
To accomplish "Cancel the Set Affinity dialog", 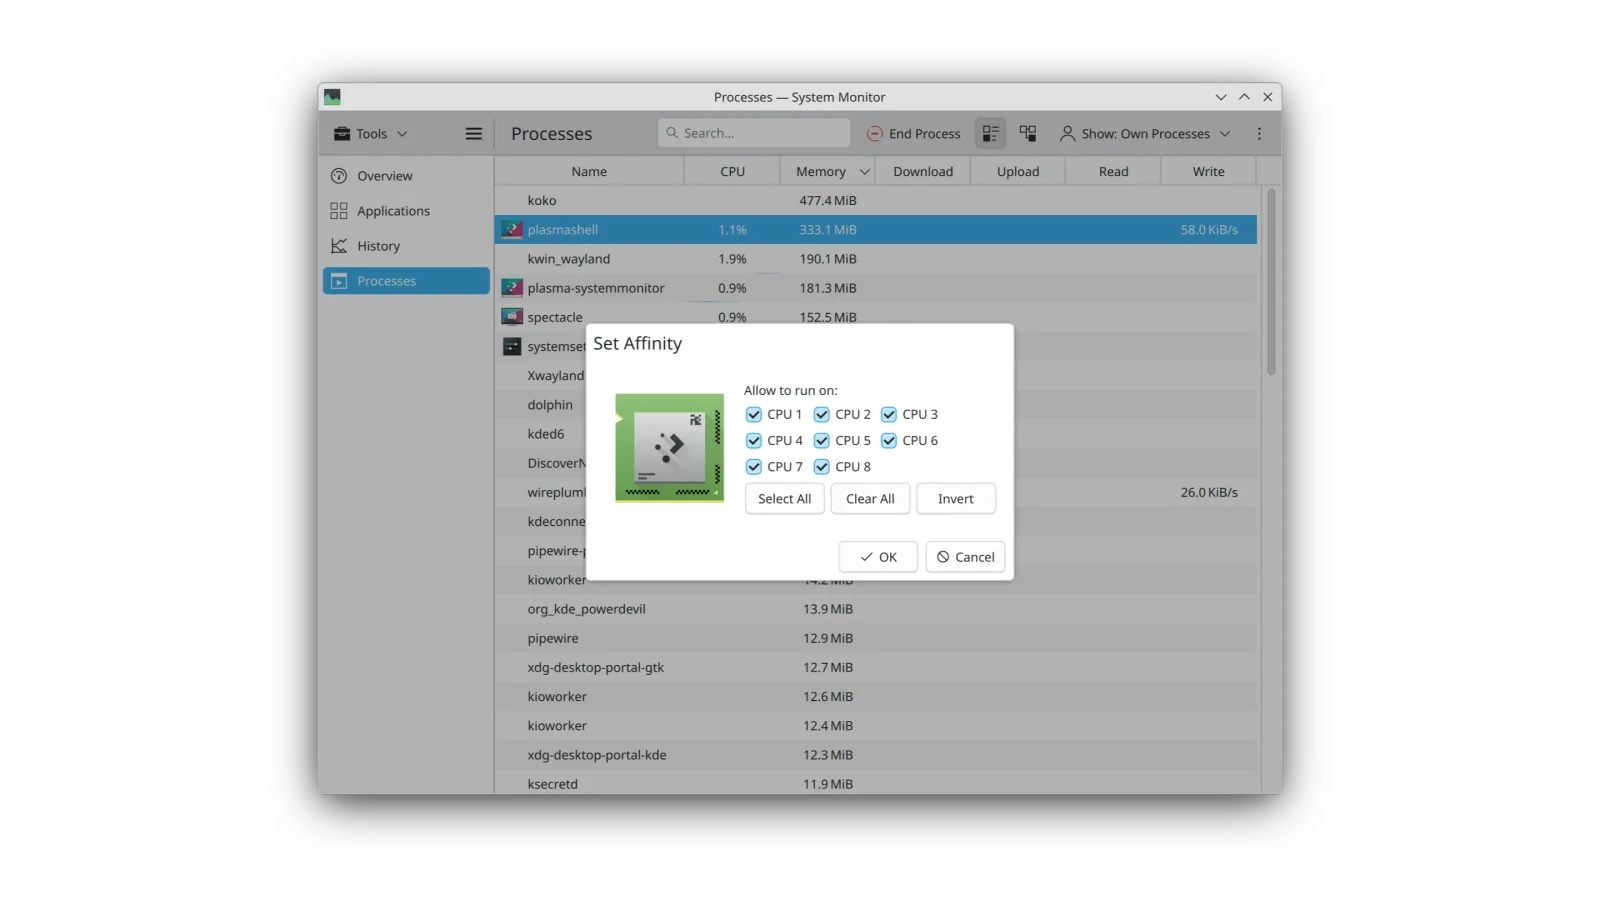I will tap(965, 557).
